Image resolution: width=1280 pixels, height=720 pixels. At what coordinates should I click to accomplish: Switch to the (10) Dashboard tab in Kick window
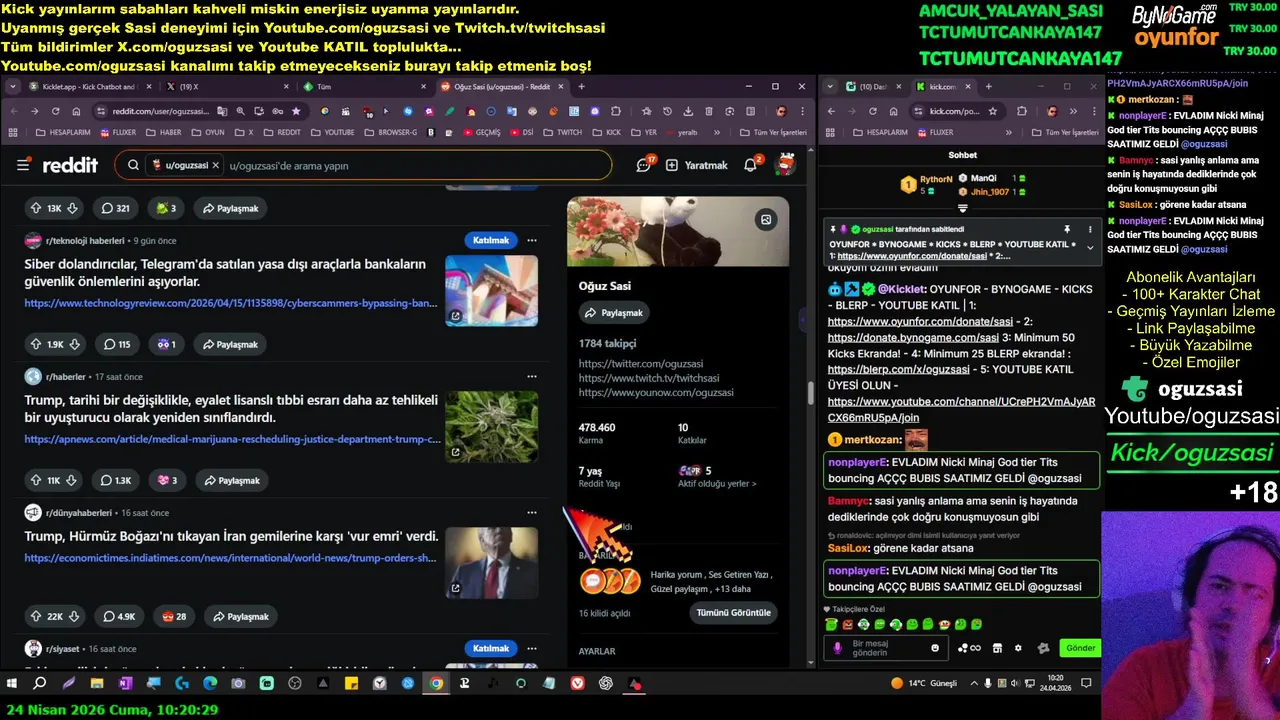click(x=873, y=87)
